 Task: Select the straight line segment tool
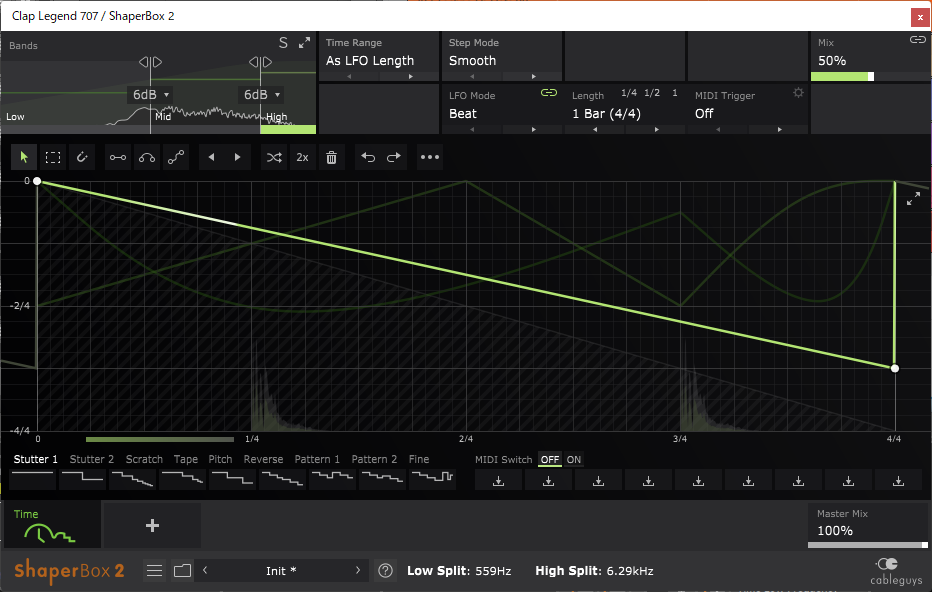[x=118, y=157]
